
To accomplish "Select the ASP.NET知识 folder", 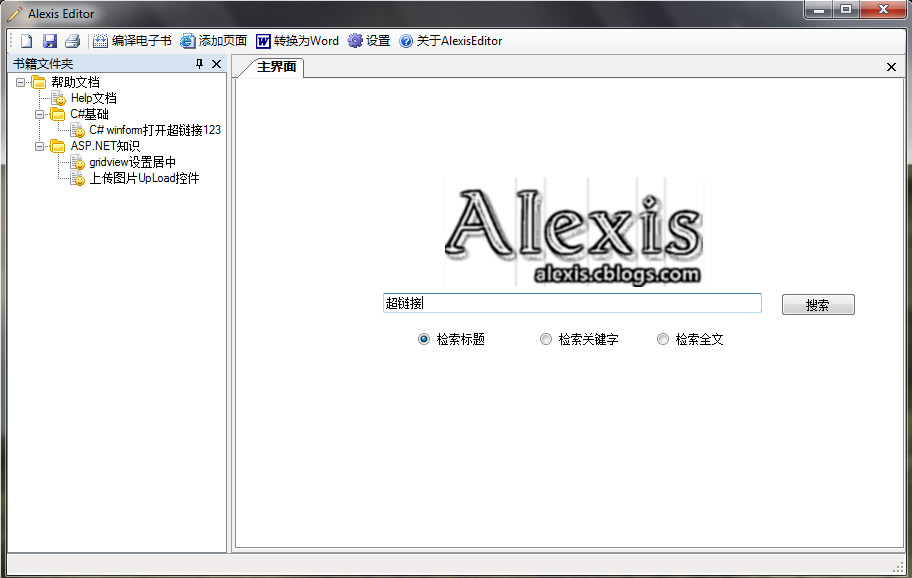I will click(x=105, y=146).
